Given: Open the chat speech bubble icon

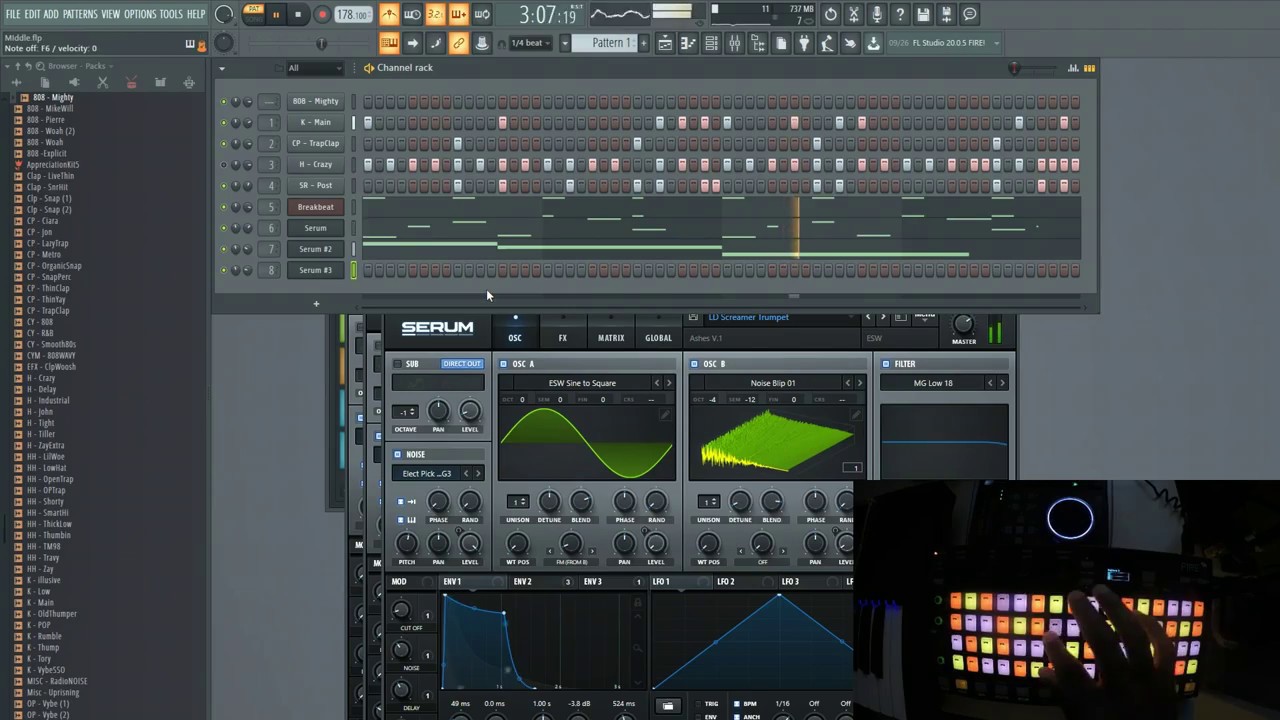Looking at the screenshot, I should click(969, 15).
